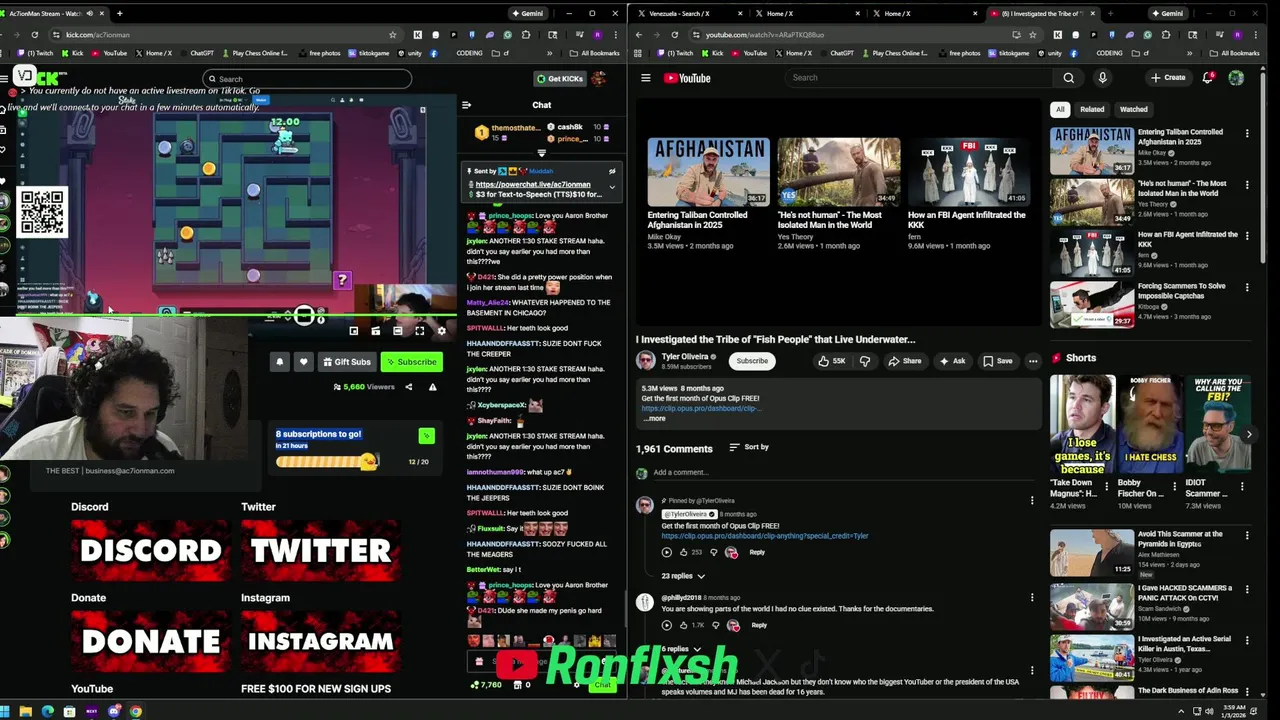
Task: Toggle heart follow button on Kick
Action: pyautogui.click(x=303, y=362)
